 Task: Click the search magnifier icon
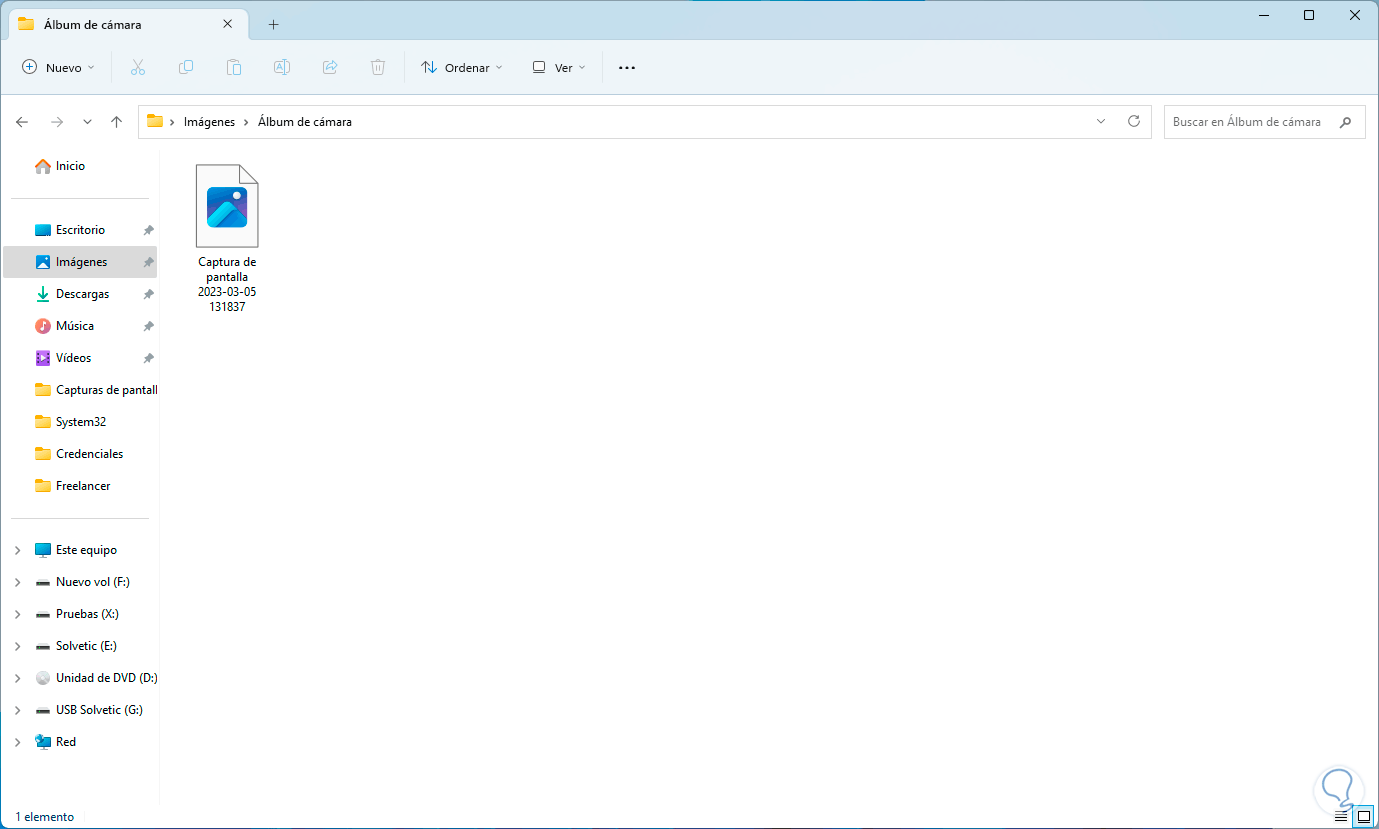pyautogui.click(x=1345, y=122)
